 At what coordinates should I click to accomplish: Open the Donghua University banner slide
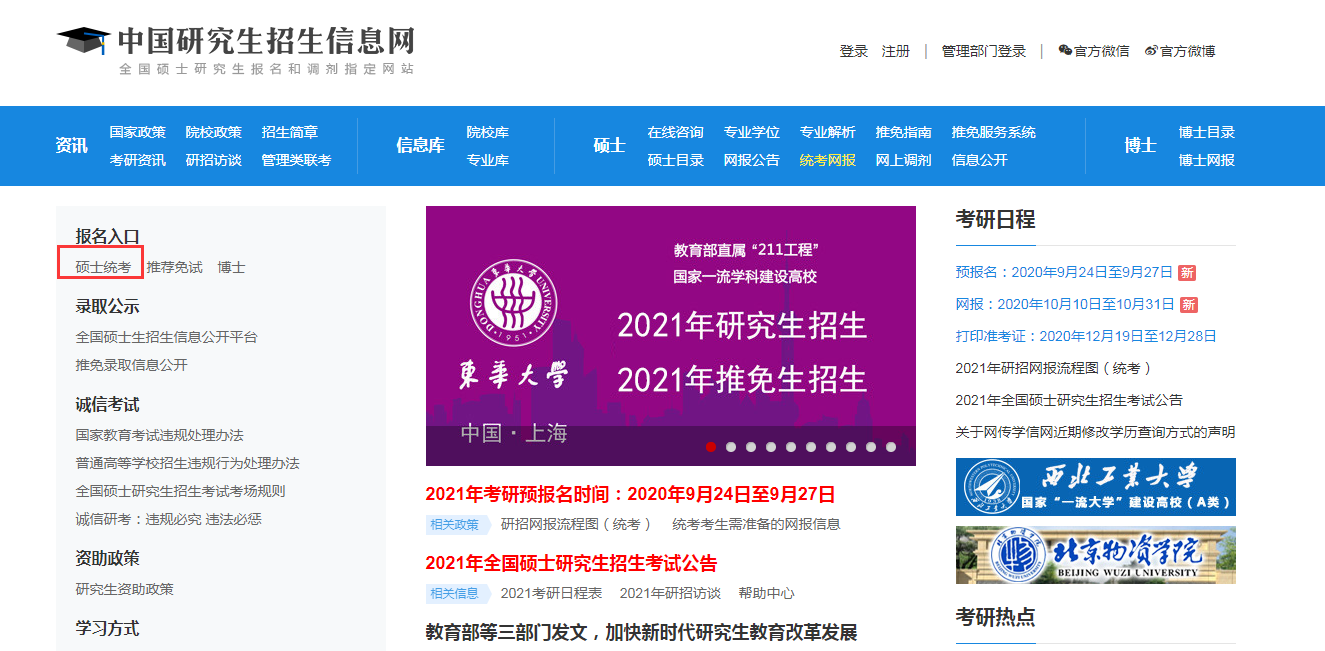[x=671, y=336]
